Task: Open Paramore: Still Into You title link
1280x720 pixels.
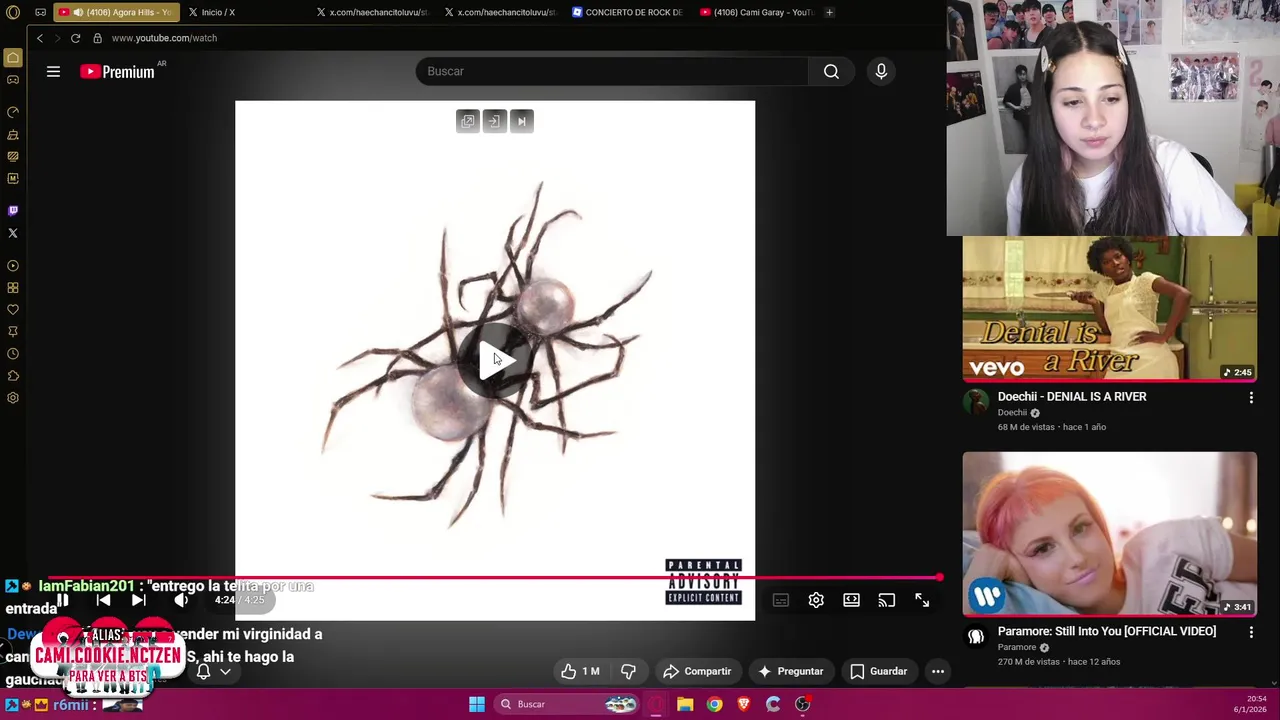Action: coord(1107,631)
